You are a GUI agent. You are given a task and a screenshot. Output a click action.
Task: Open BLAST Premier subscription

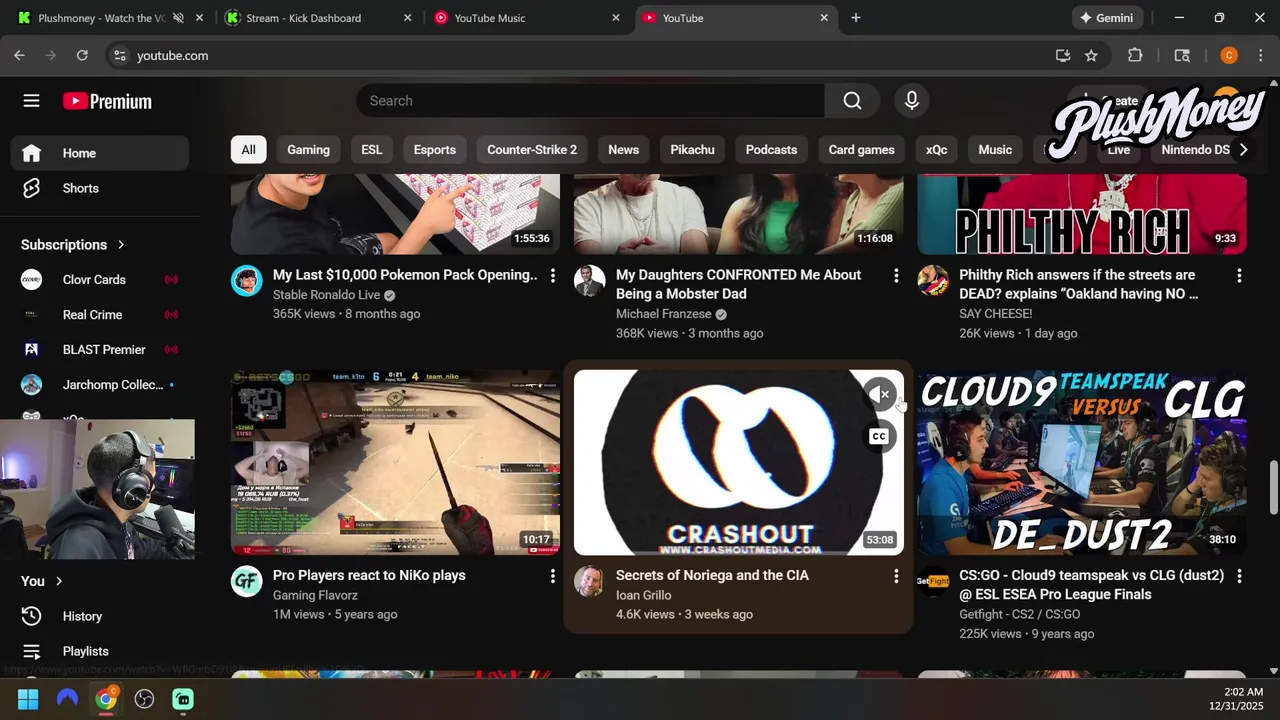[100, 350]
